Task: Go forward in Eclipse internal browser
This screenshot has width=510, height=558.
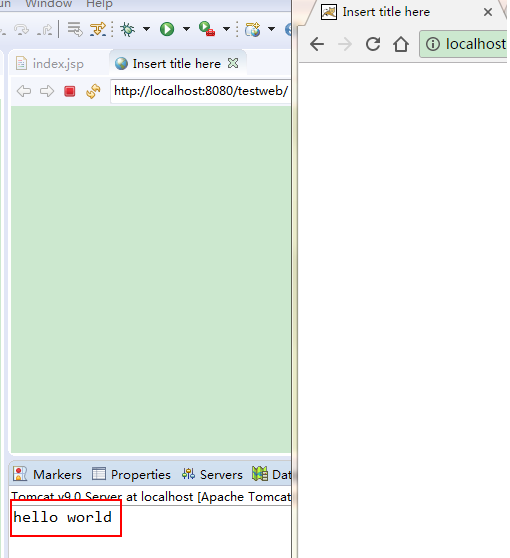Action: [x=47, y=91]
